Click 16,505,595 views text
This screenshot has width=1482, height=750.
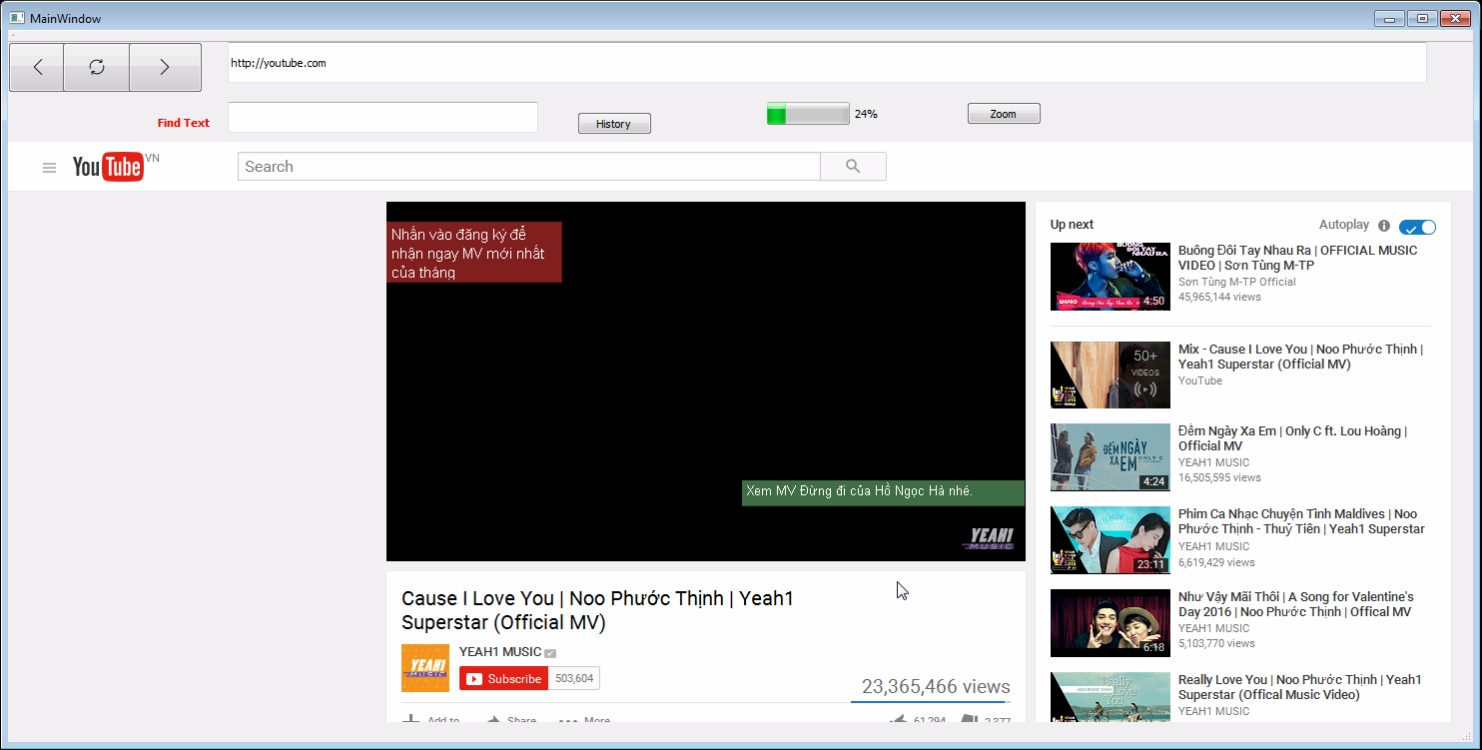pyautogui.click(x=1219, y=478)
